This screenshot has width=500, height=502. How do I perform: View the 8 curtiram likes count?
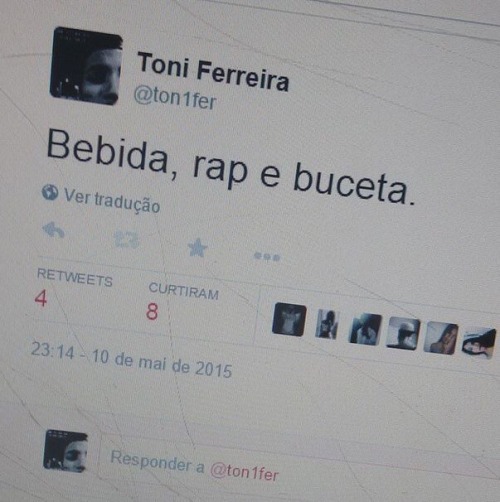[x=152, y=312]
